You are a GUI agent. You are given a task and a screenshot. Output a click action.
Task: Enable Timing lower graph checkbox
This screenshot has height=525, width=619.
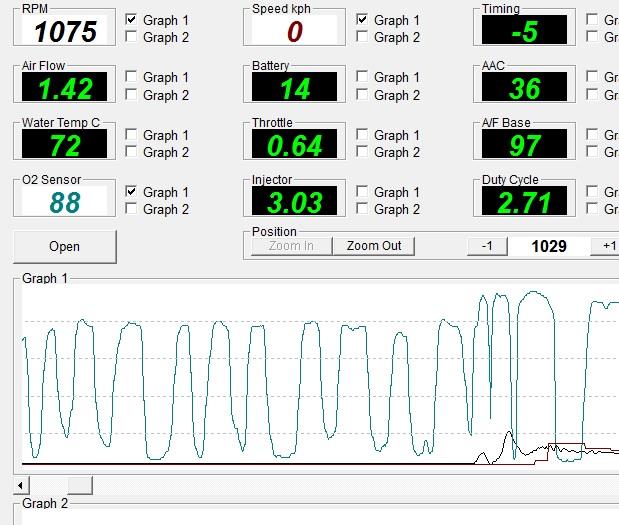(592, 36)
